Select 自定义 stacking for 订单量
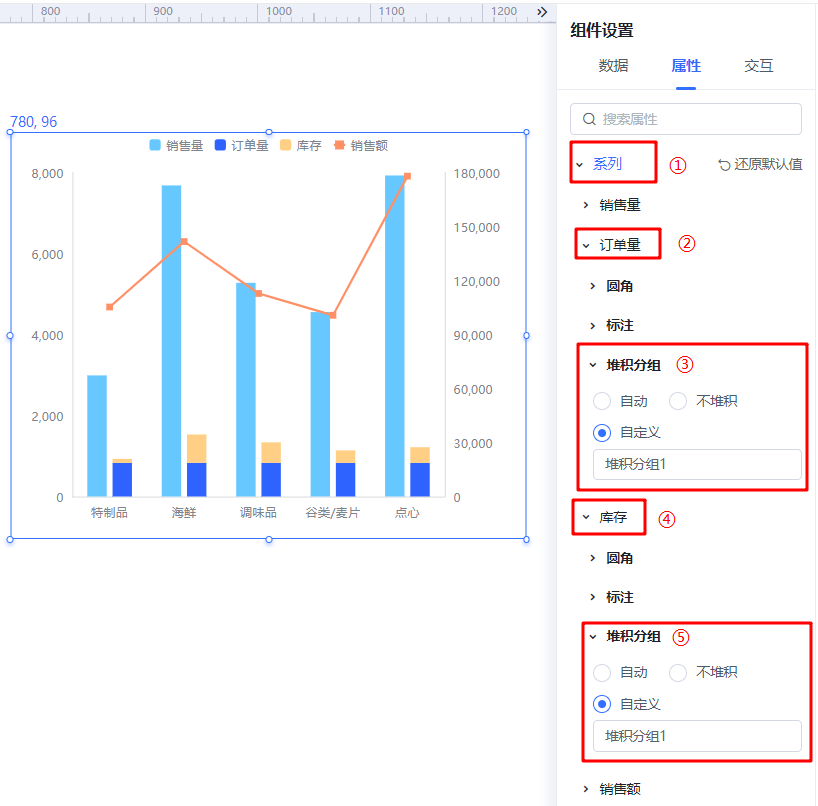 [x=602, y=432]
